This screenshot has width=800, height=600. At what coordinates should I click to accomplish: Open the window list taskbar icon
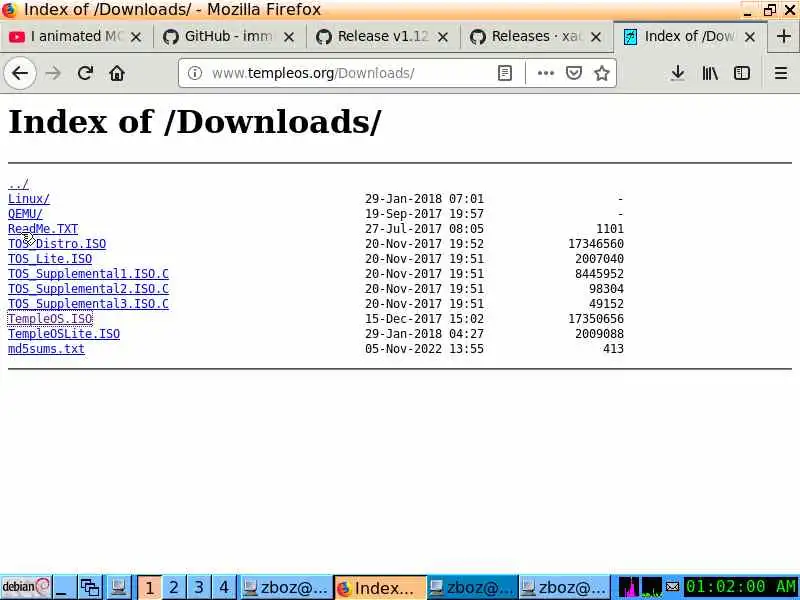coord(90,587)
